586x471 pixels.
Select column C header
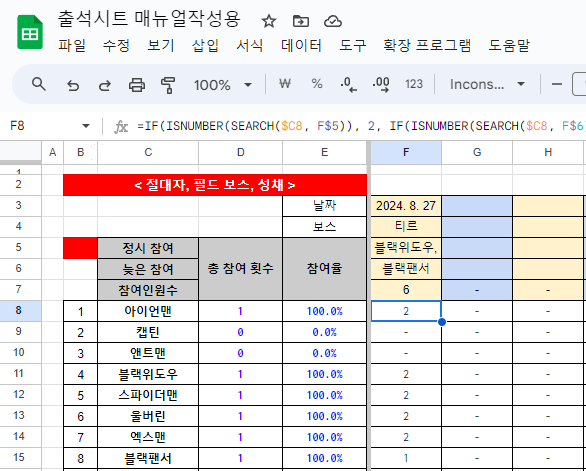click(148, 152)
